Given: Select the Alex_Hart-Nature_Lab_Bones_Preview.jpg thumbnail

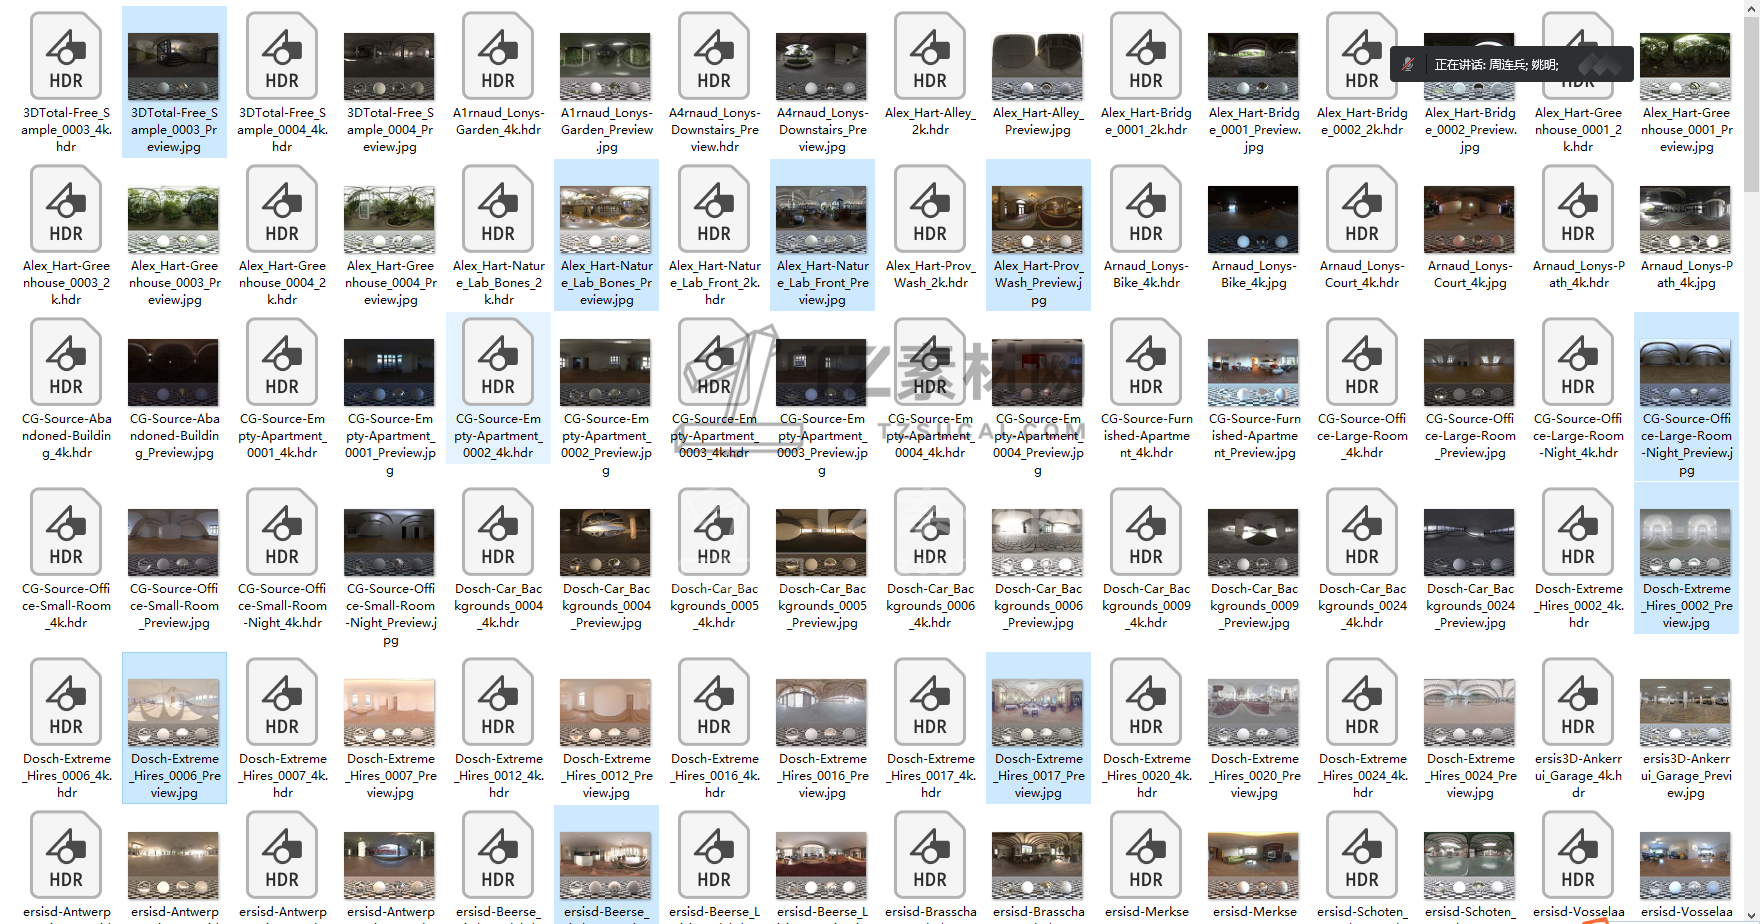Looking at the screenshot, I should click(606, 219).
